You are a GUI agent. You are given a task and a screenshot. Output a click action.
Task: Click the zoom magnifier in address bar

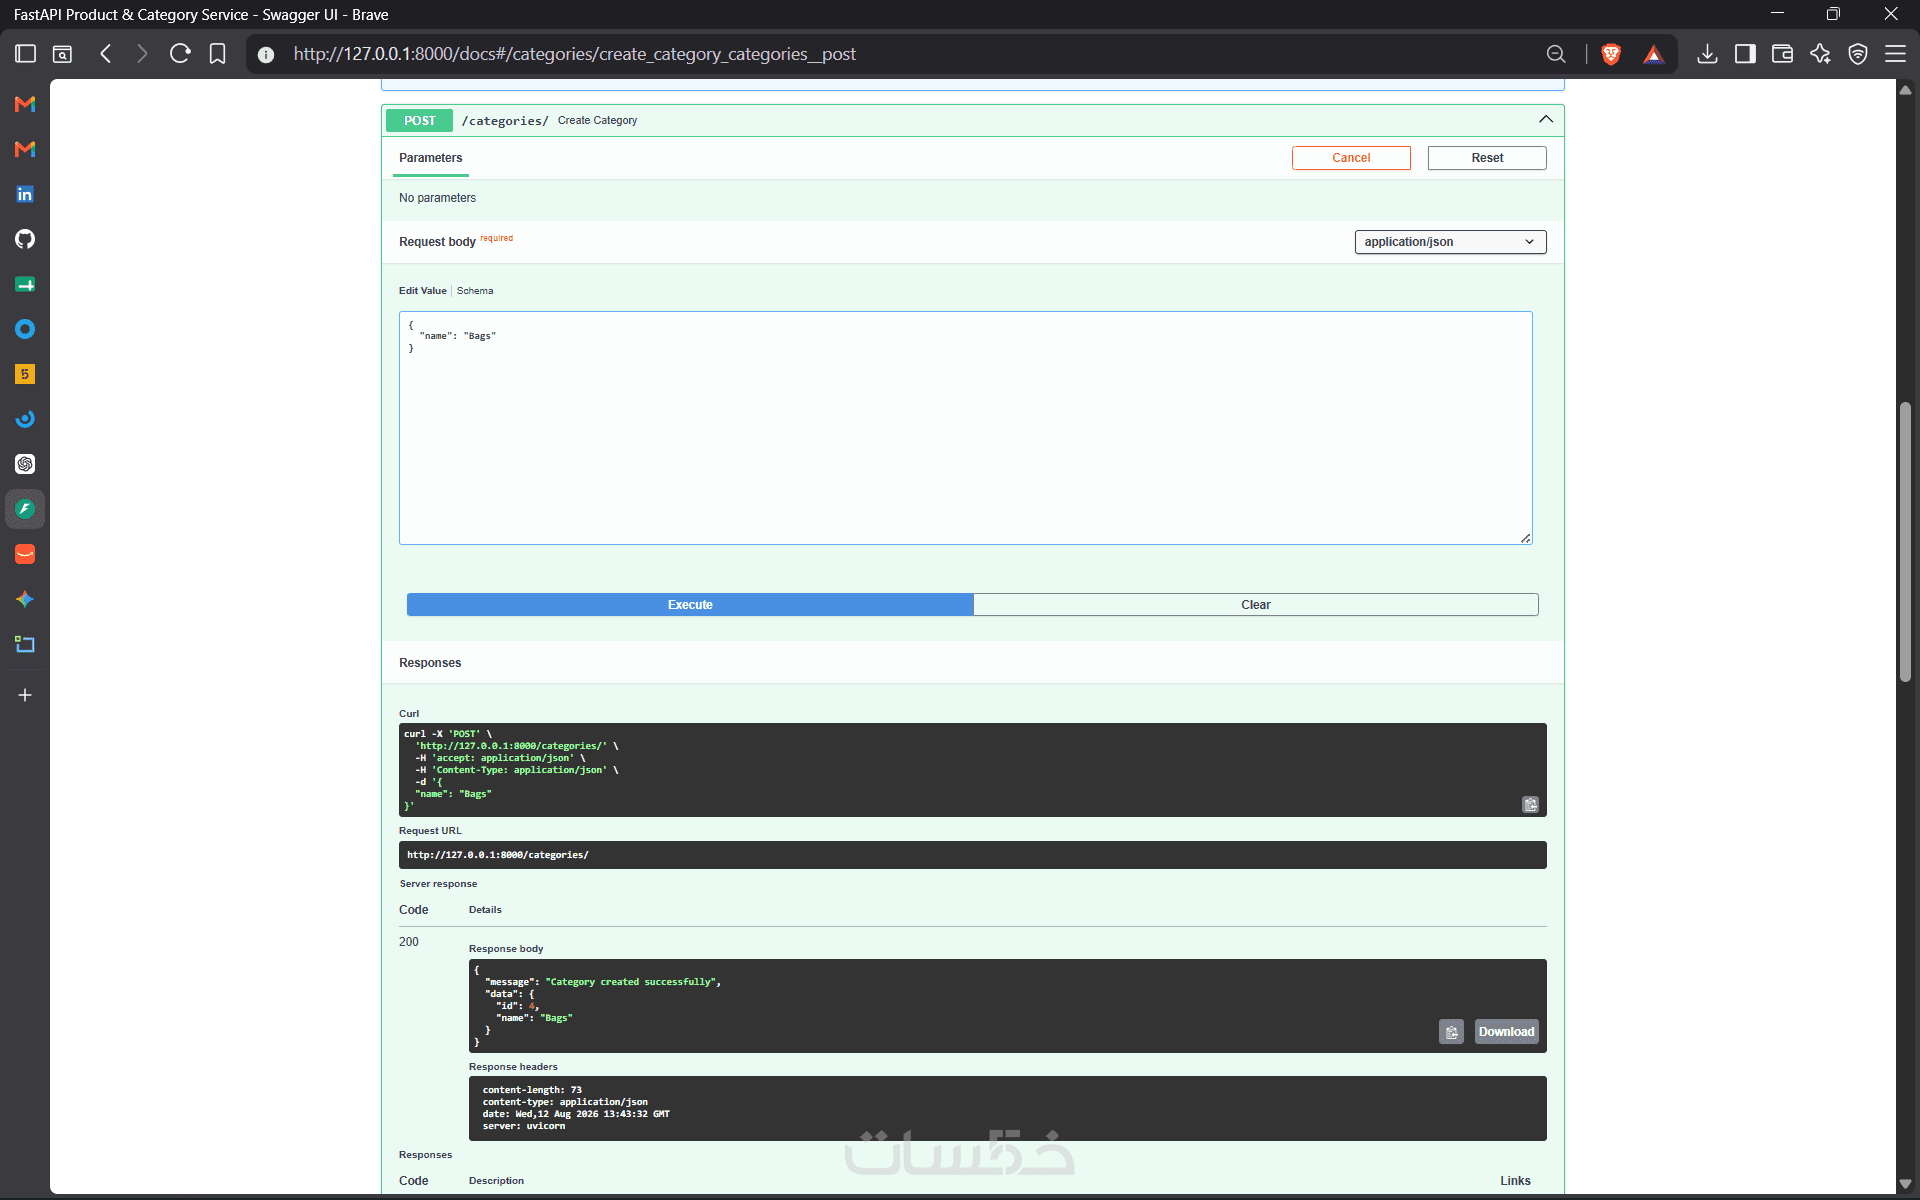click(1556, 54)
